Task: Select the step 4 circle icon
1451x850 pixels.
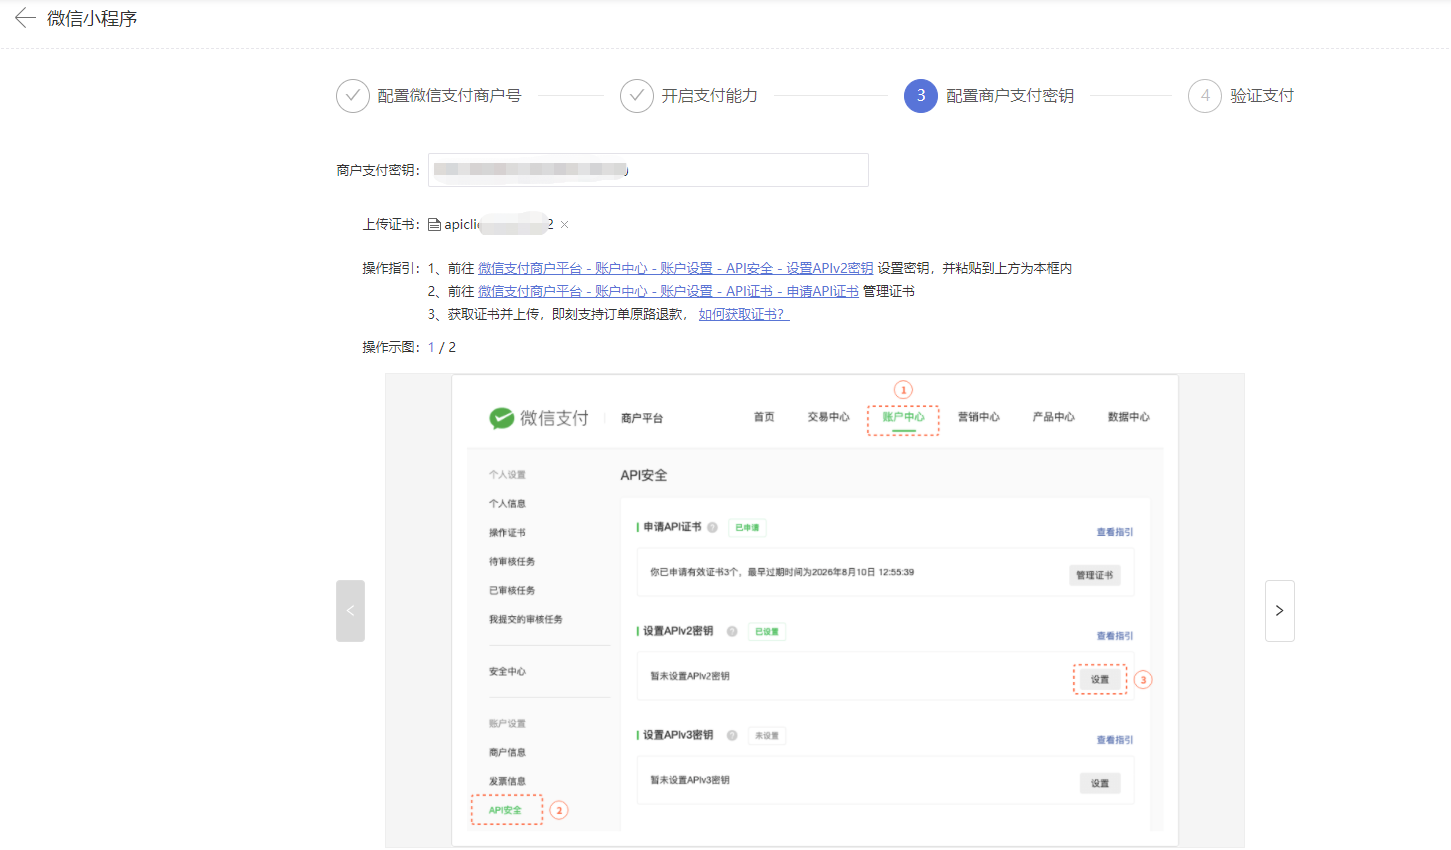Action: (1204, 96)
